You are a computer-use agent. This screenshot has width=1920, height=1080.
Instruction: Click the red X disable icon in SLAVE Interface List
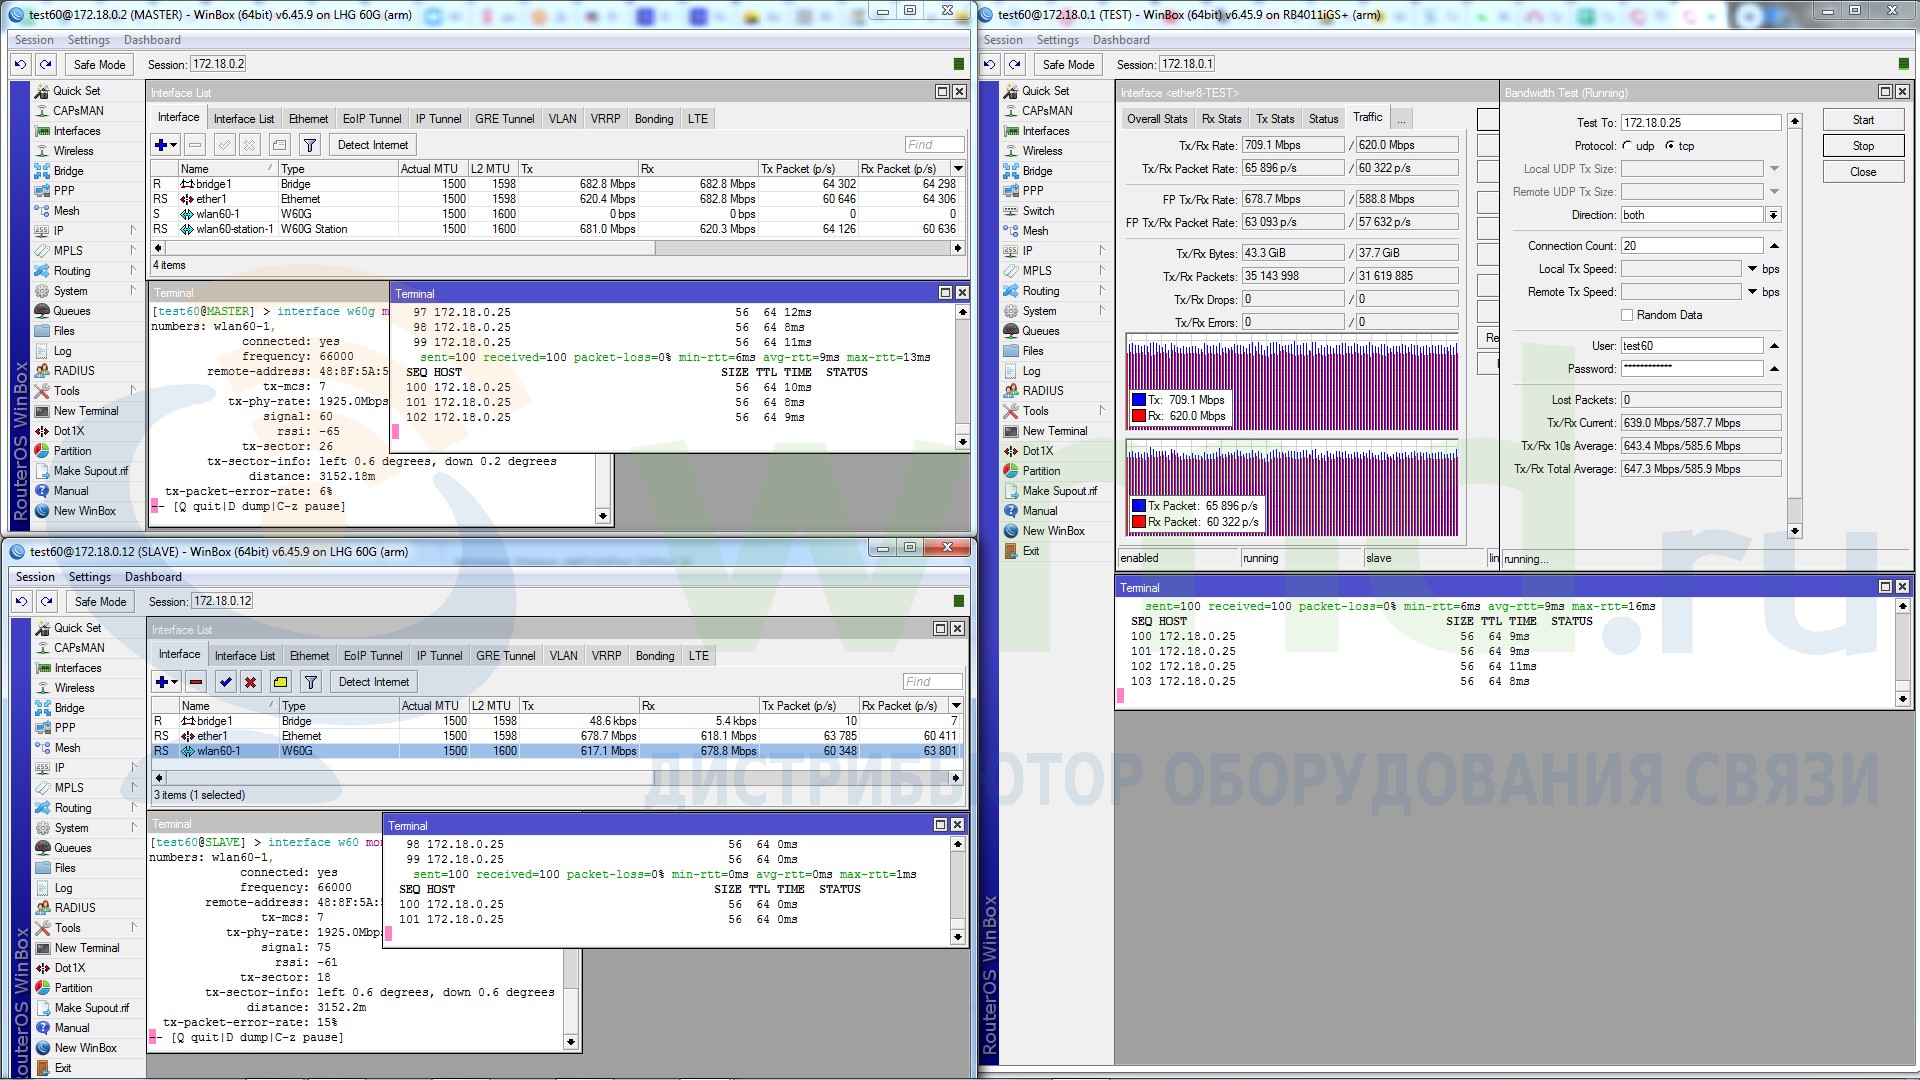pyautogui.click(x=251, y=682)
